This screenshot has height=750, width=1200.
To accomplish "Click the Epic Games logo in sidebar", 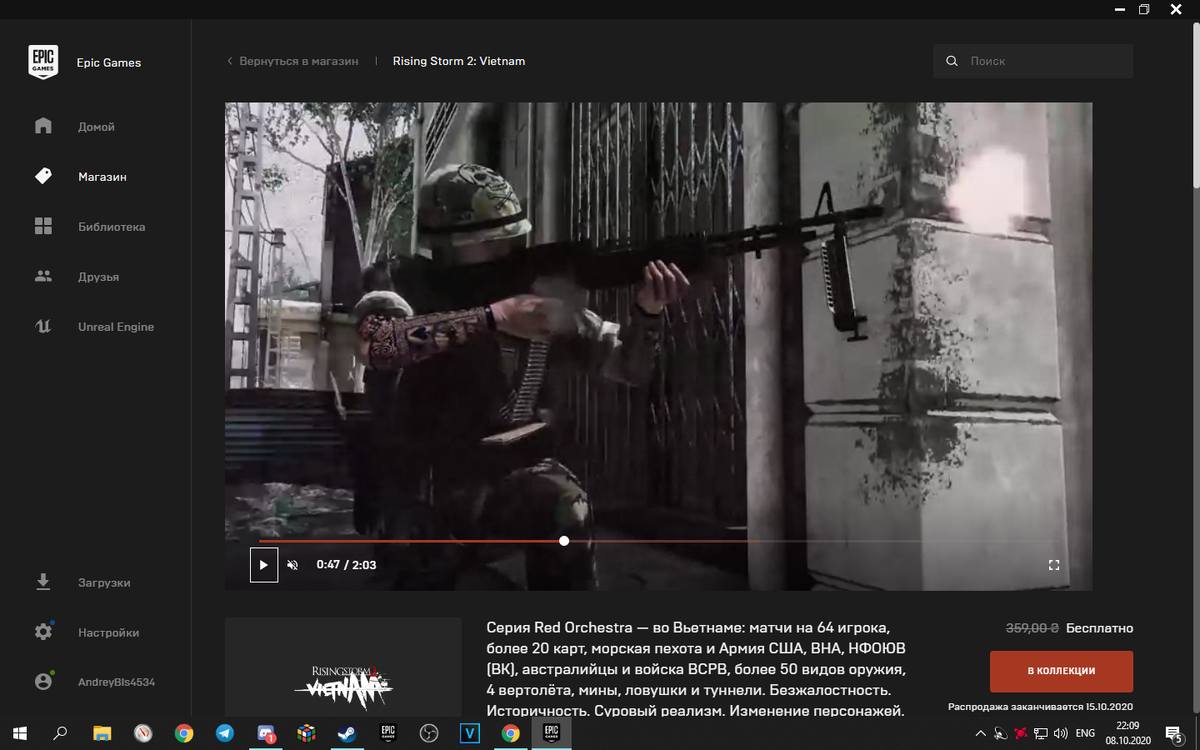I will (44, 62).
